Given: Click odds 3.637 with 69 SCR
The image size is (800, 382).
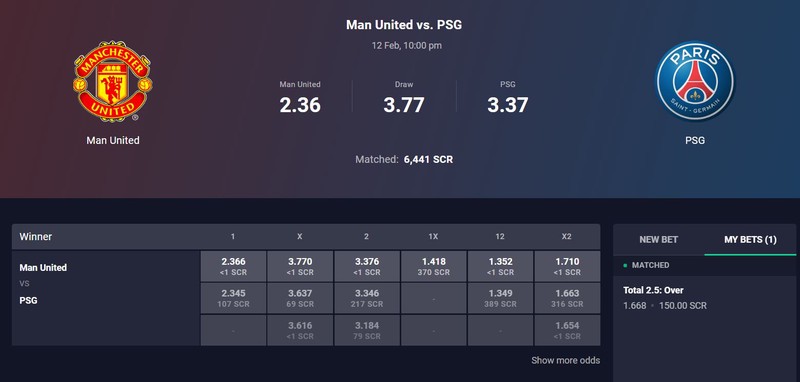Looking at the screenshot, I should (x=300, y=298).
